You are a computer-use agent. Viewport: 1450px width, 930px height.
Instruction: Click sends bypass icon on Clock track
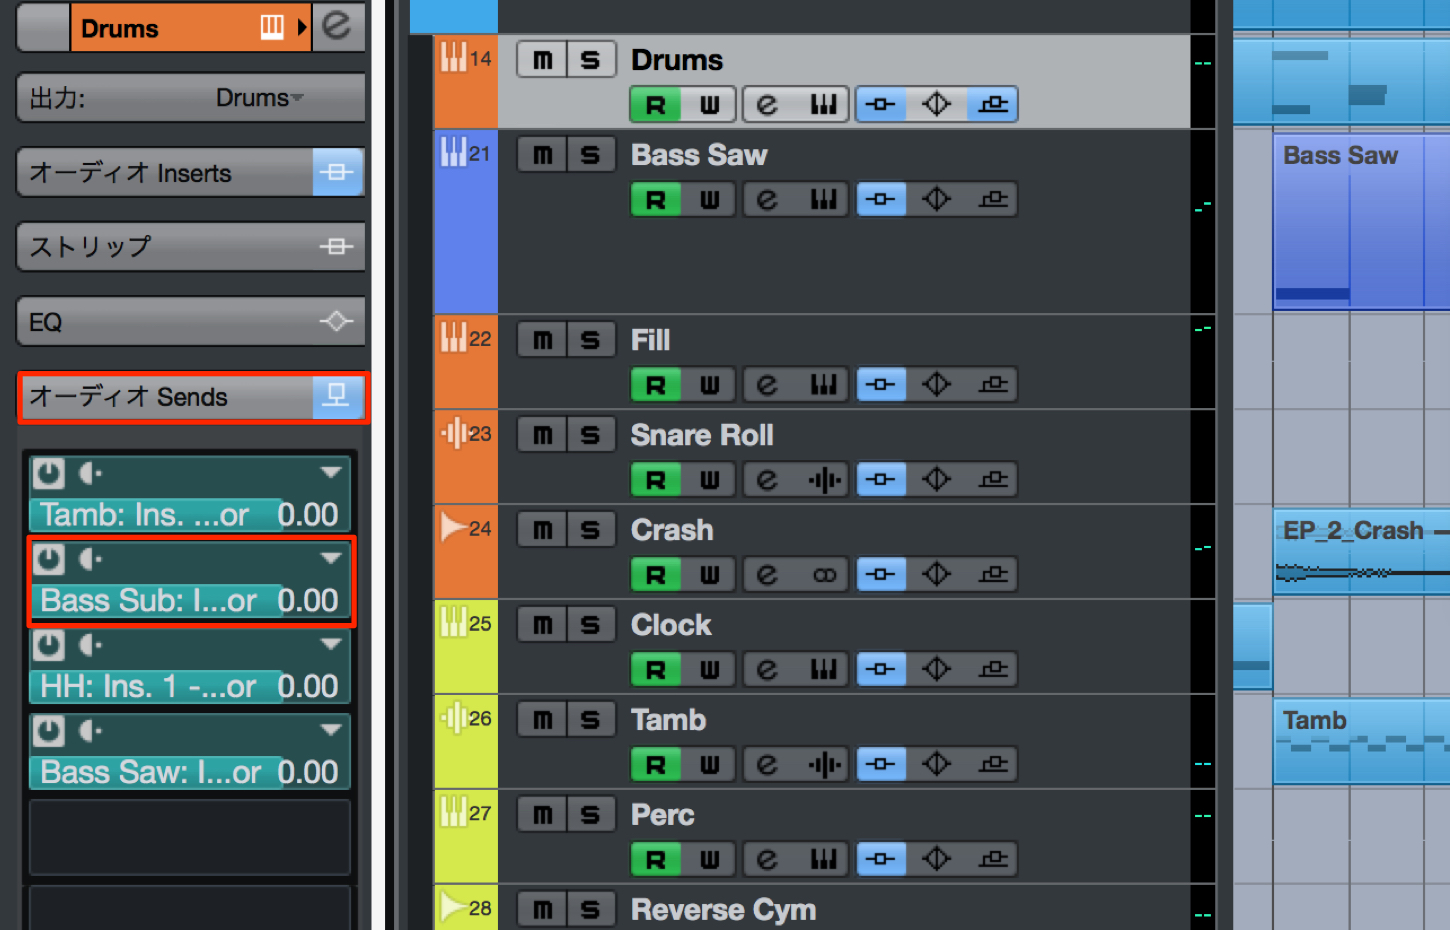[x=992, y=669]
